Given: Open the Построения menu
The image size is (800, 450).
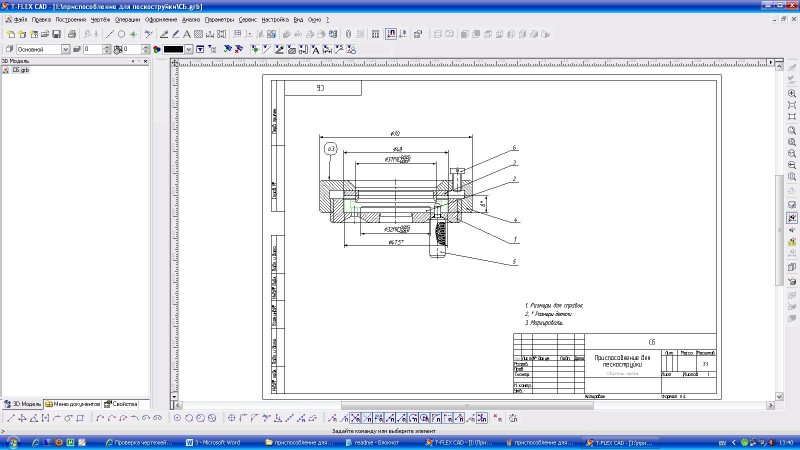Looking at the screenshot, I should click(x=70, y=19).
